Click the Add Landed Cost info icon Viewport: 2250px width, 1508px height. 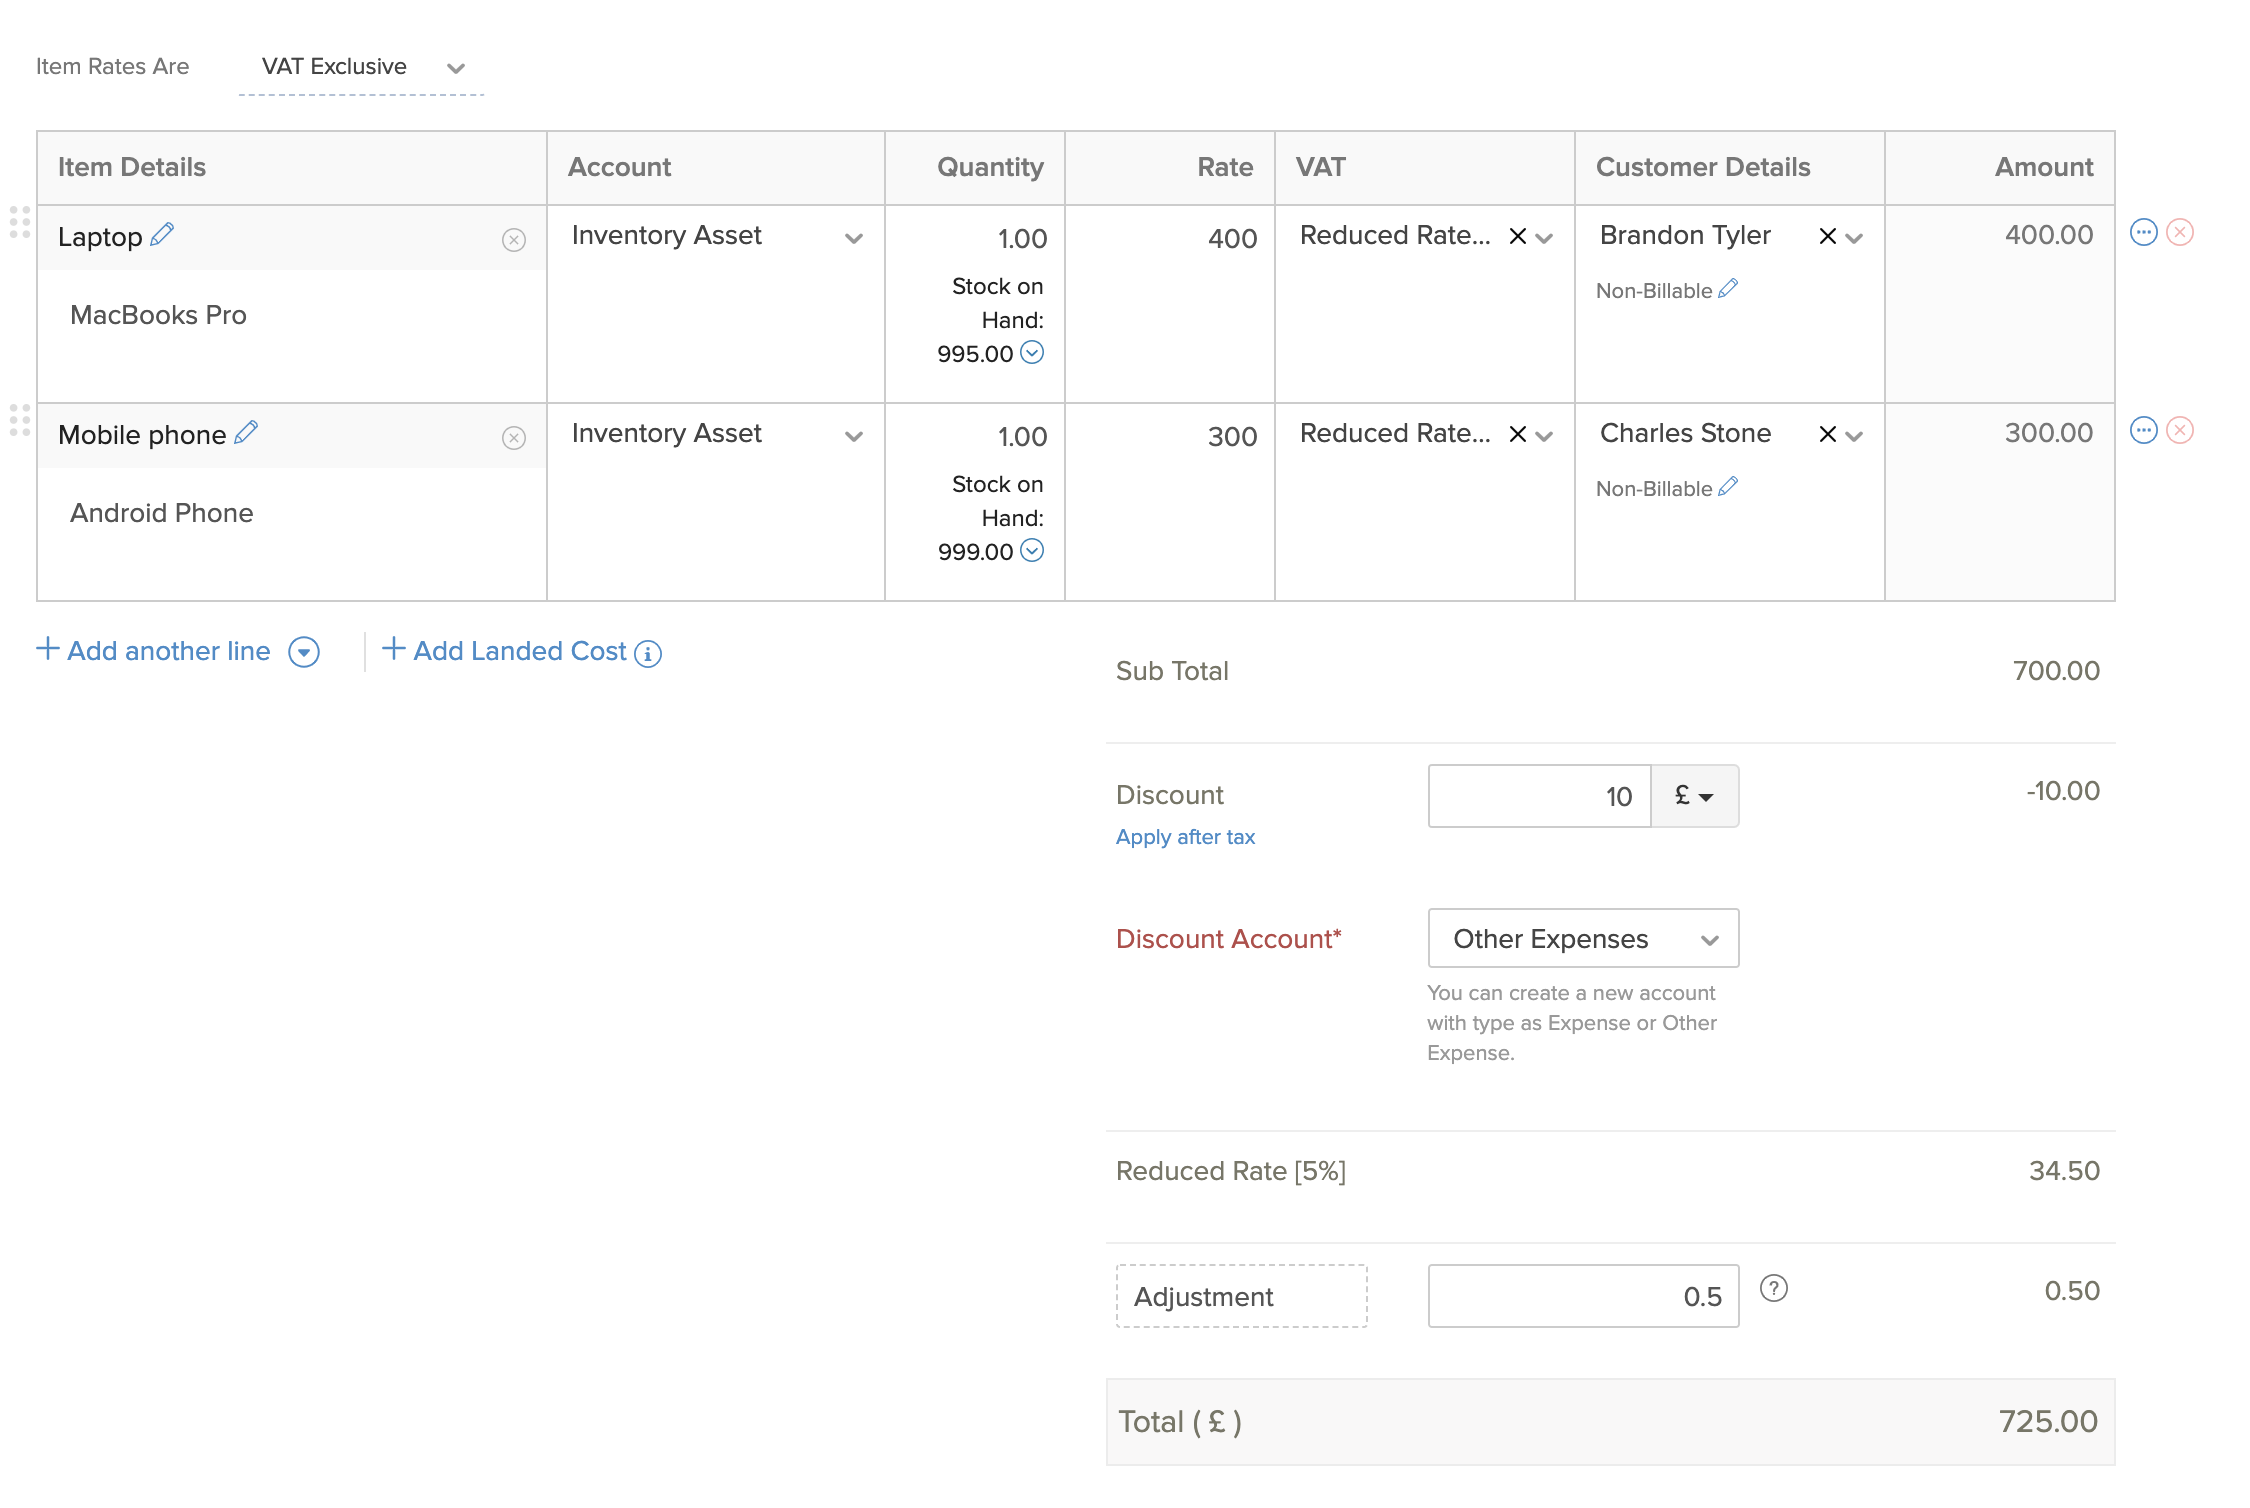click(x=648, y=654)
